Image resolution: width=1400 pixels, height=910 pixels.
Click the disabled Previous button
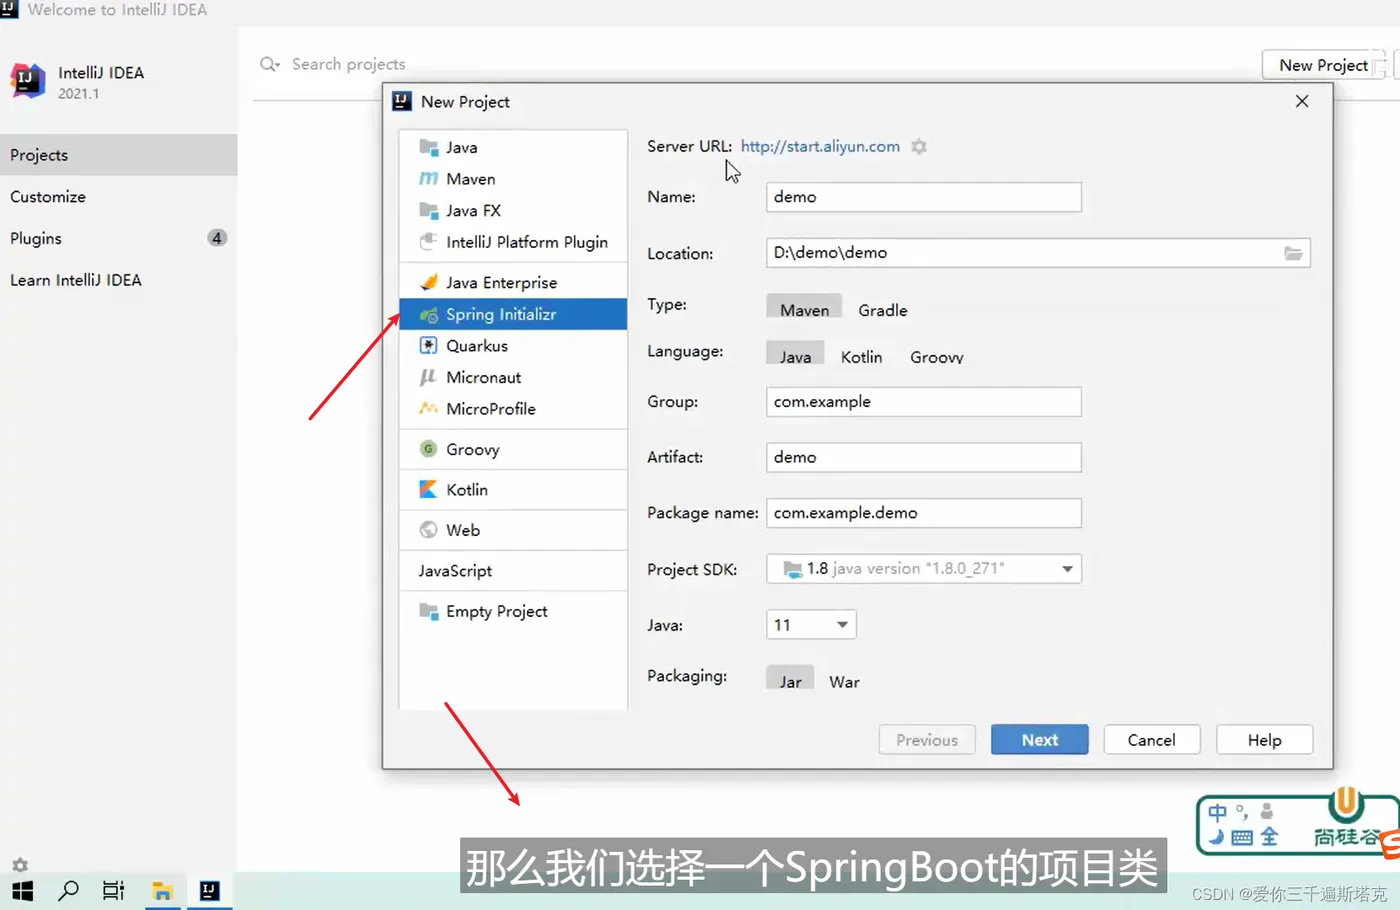pyautogui.click(x=927, y=740)
